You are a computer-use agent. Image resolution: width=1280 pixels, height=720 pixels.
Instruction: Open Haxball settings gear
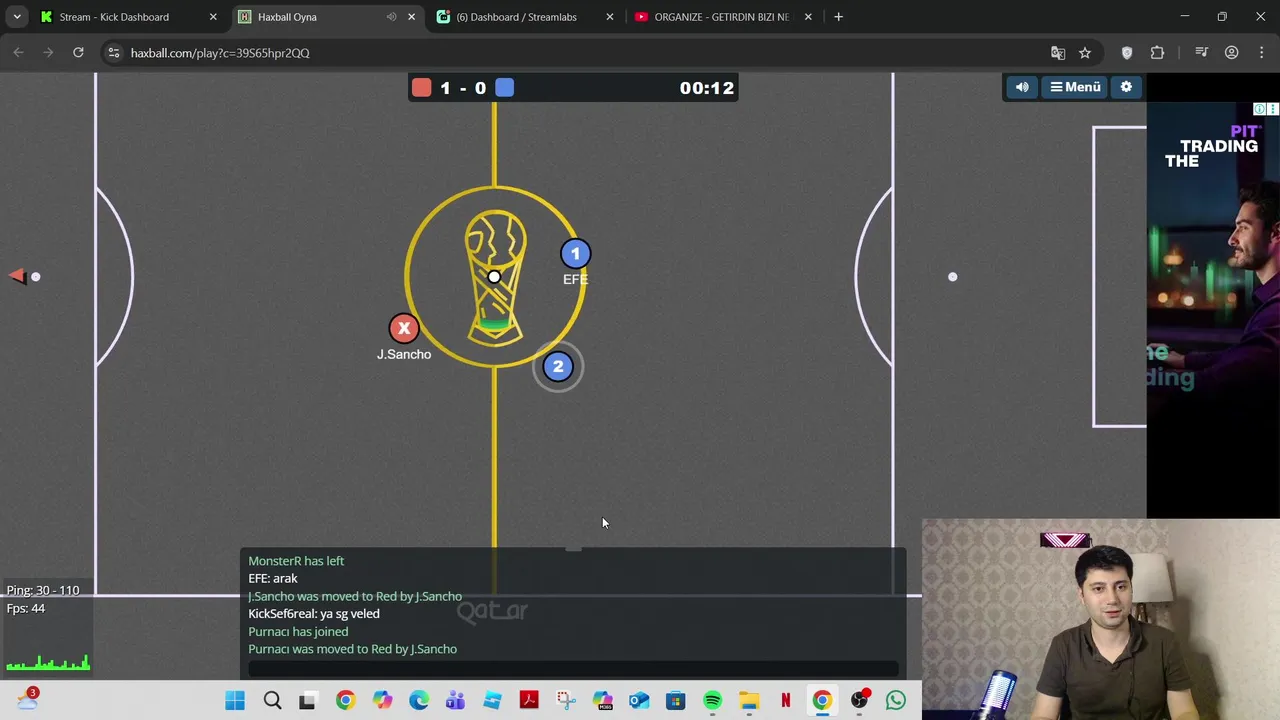[1126, 87]
